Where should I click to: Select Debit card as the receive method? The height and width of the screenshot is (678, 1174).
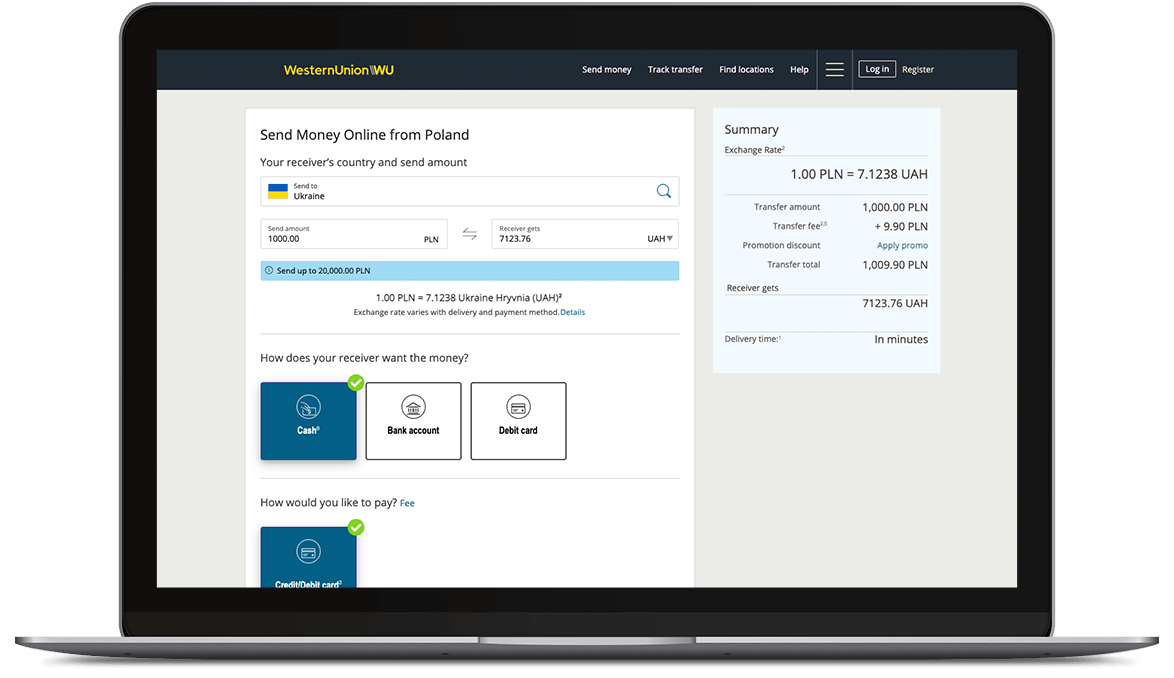point(518,421)
